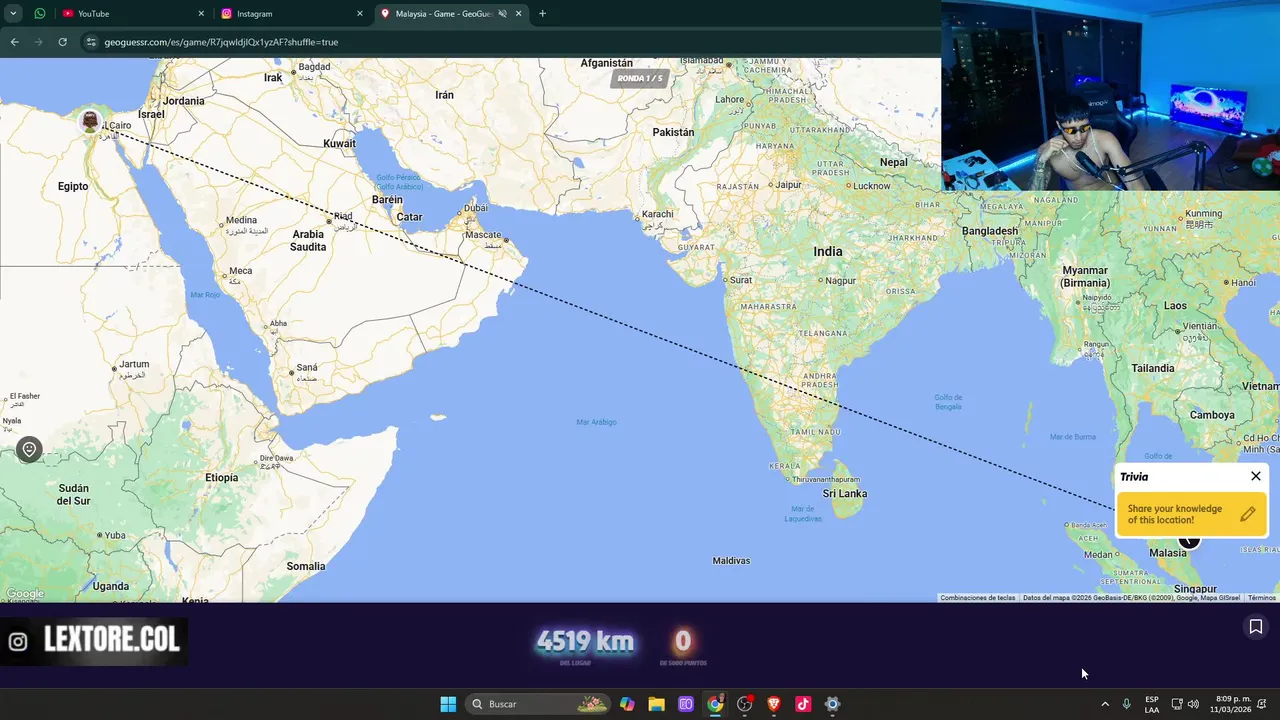Click the Mar Arábigo sea label
This screenshot has height=720, width=1280.
tap(597, 422)
